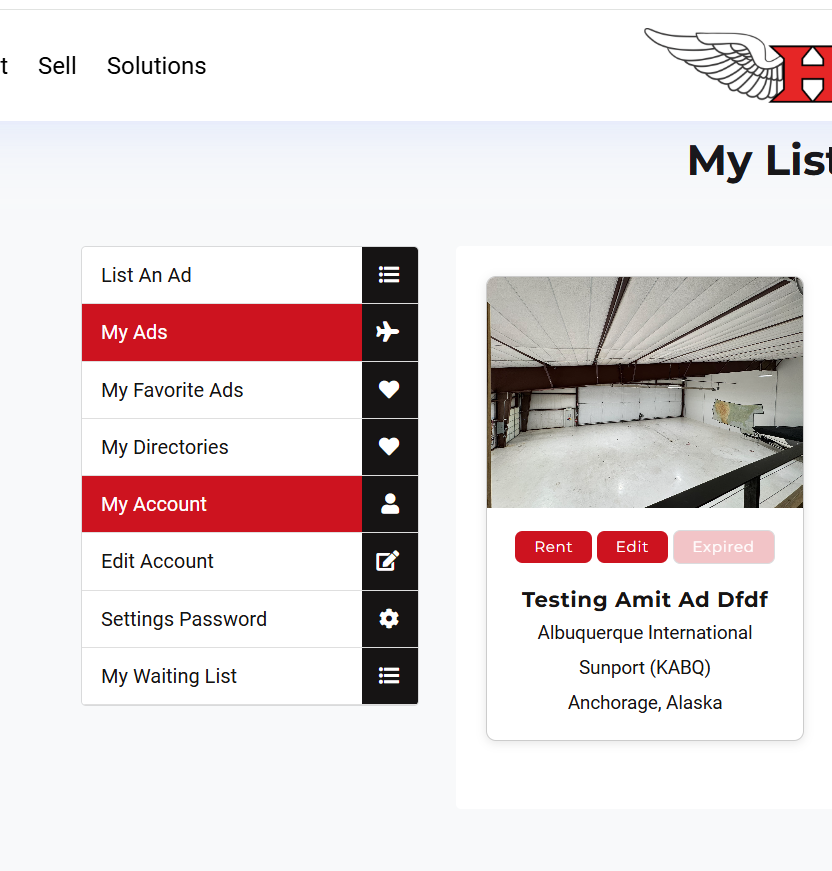The image size is (832, 871).
Task: Open Settings Password from sidebar
Action: (x=184, y=619)
